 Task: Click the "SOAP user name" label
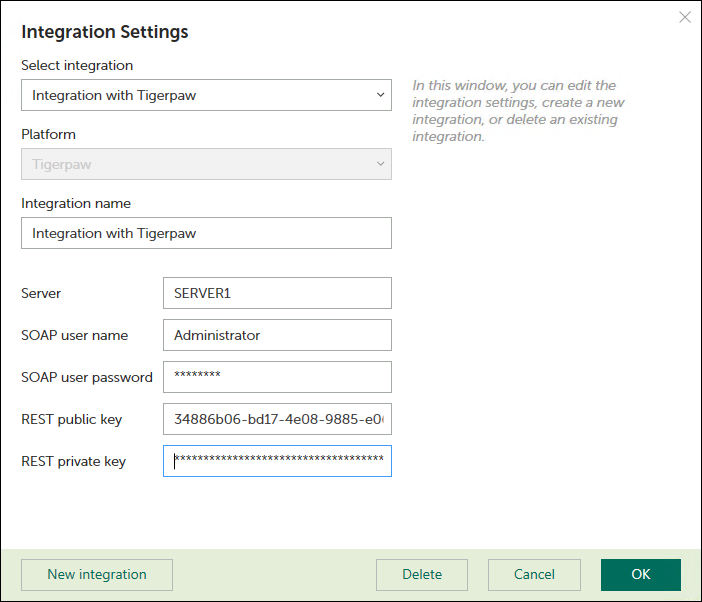(x=75, y=336)
